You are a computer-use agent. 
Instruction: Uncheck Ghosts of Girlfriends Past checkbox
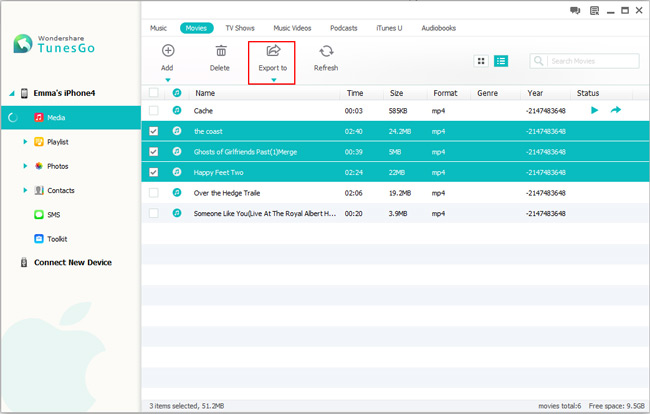154,152
